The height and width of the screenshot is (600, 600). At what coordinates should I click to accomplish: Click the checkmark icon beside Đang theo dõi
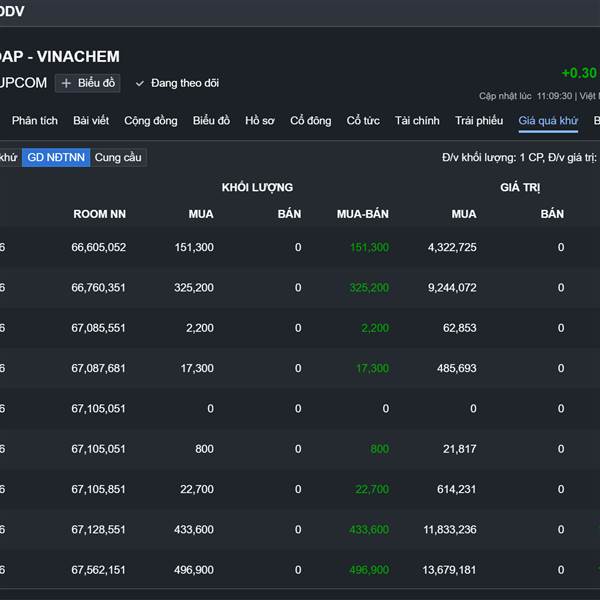tap(140, 83)
